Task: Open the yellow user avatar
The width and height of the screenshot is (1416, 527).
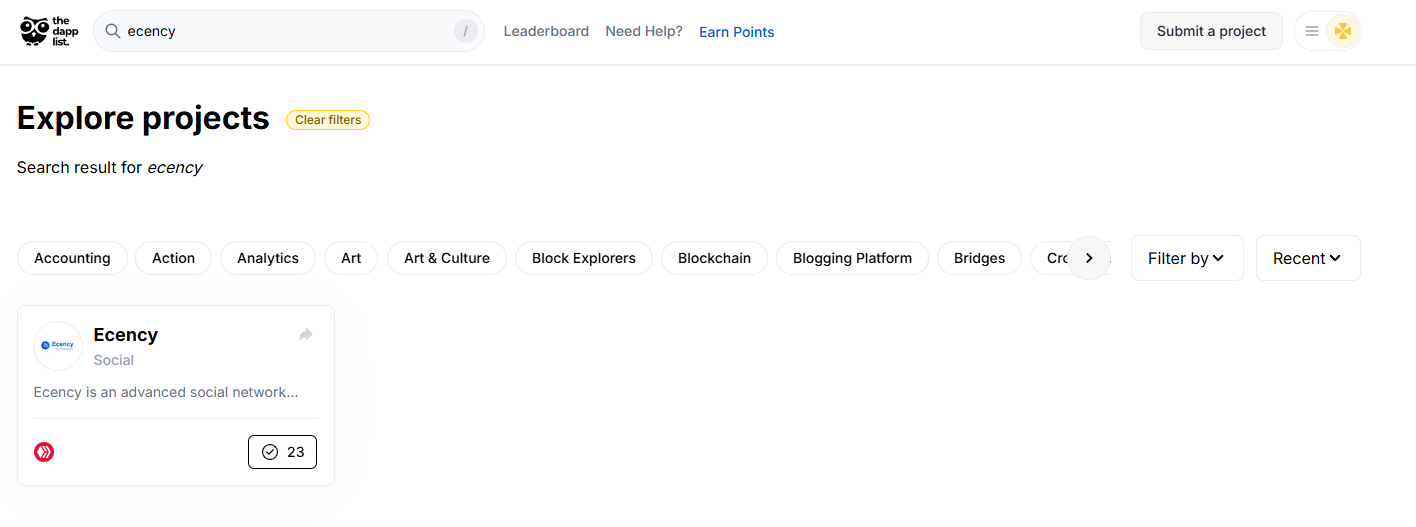Action: [1343, 31]
